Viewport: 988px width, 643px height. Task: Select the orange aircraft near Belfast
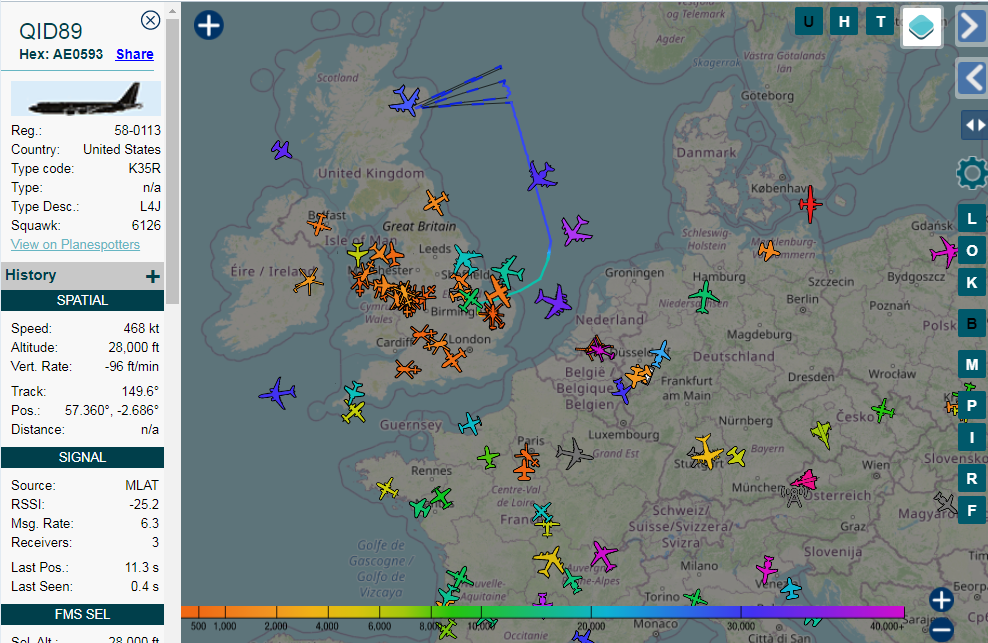pos(319,224)
